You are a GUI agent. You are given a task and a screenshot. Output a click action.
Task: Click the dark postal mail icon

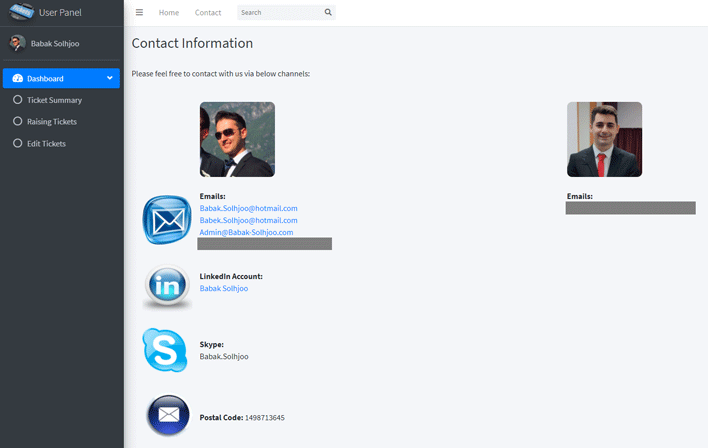pyautogui.click(x=167, y=415)
